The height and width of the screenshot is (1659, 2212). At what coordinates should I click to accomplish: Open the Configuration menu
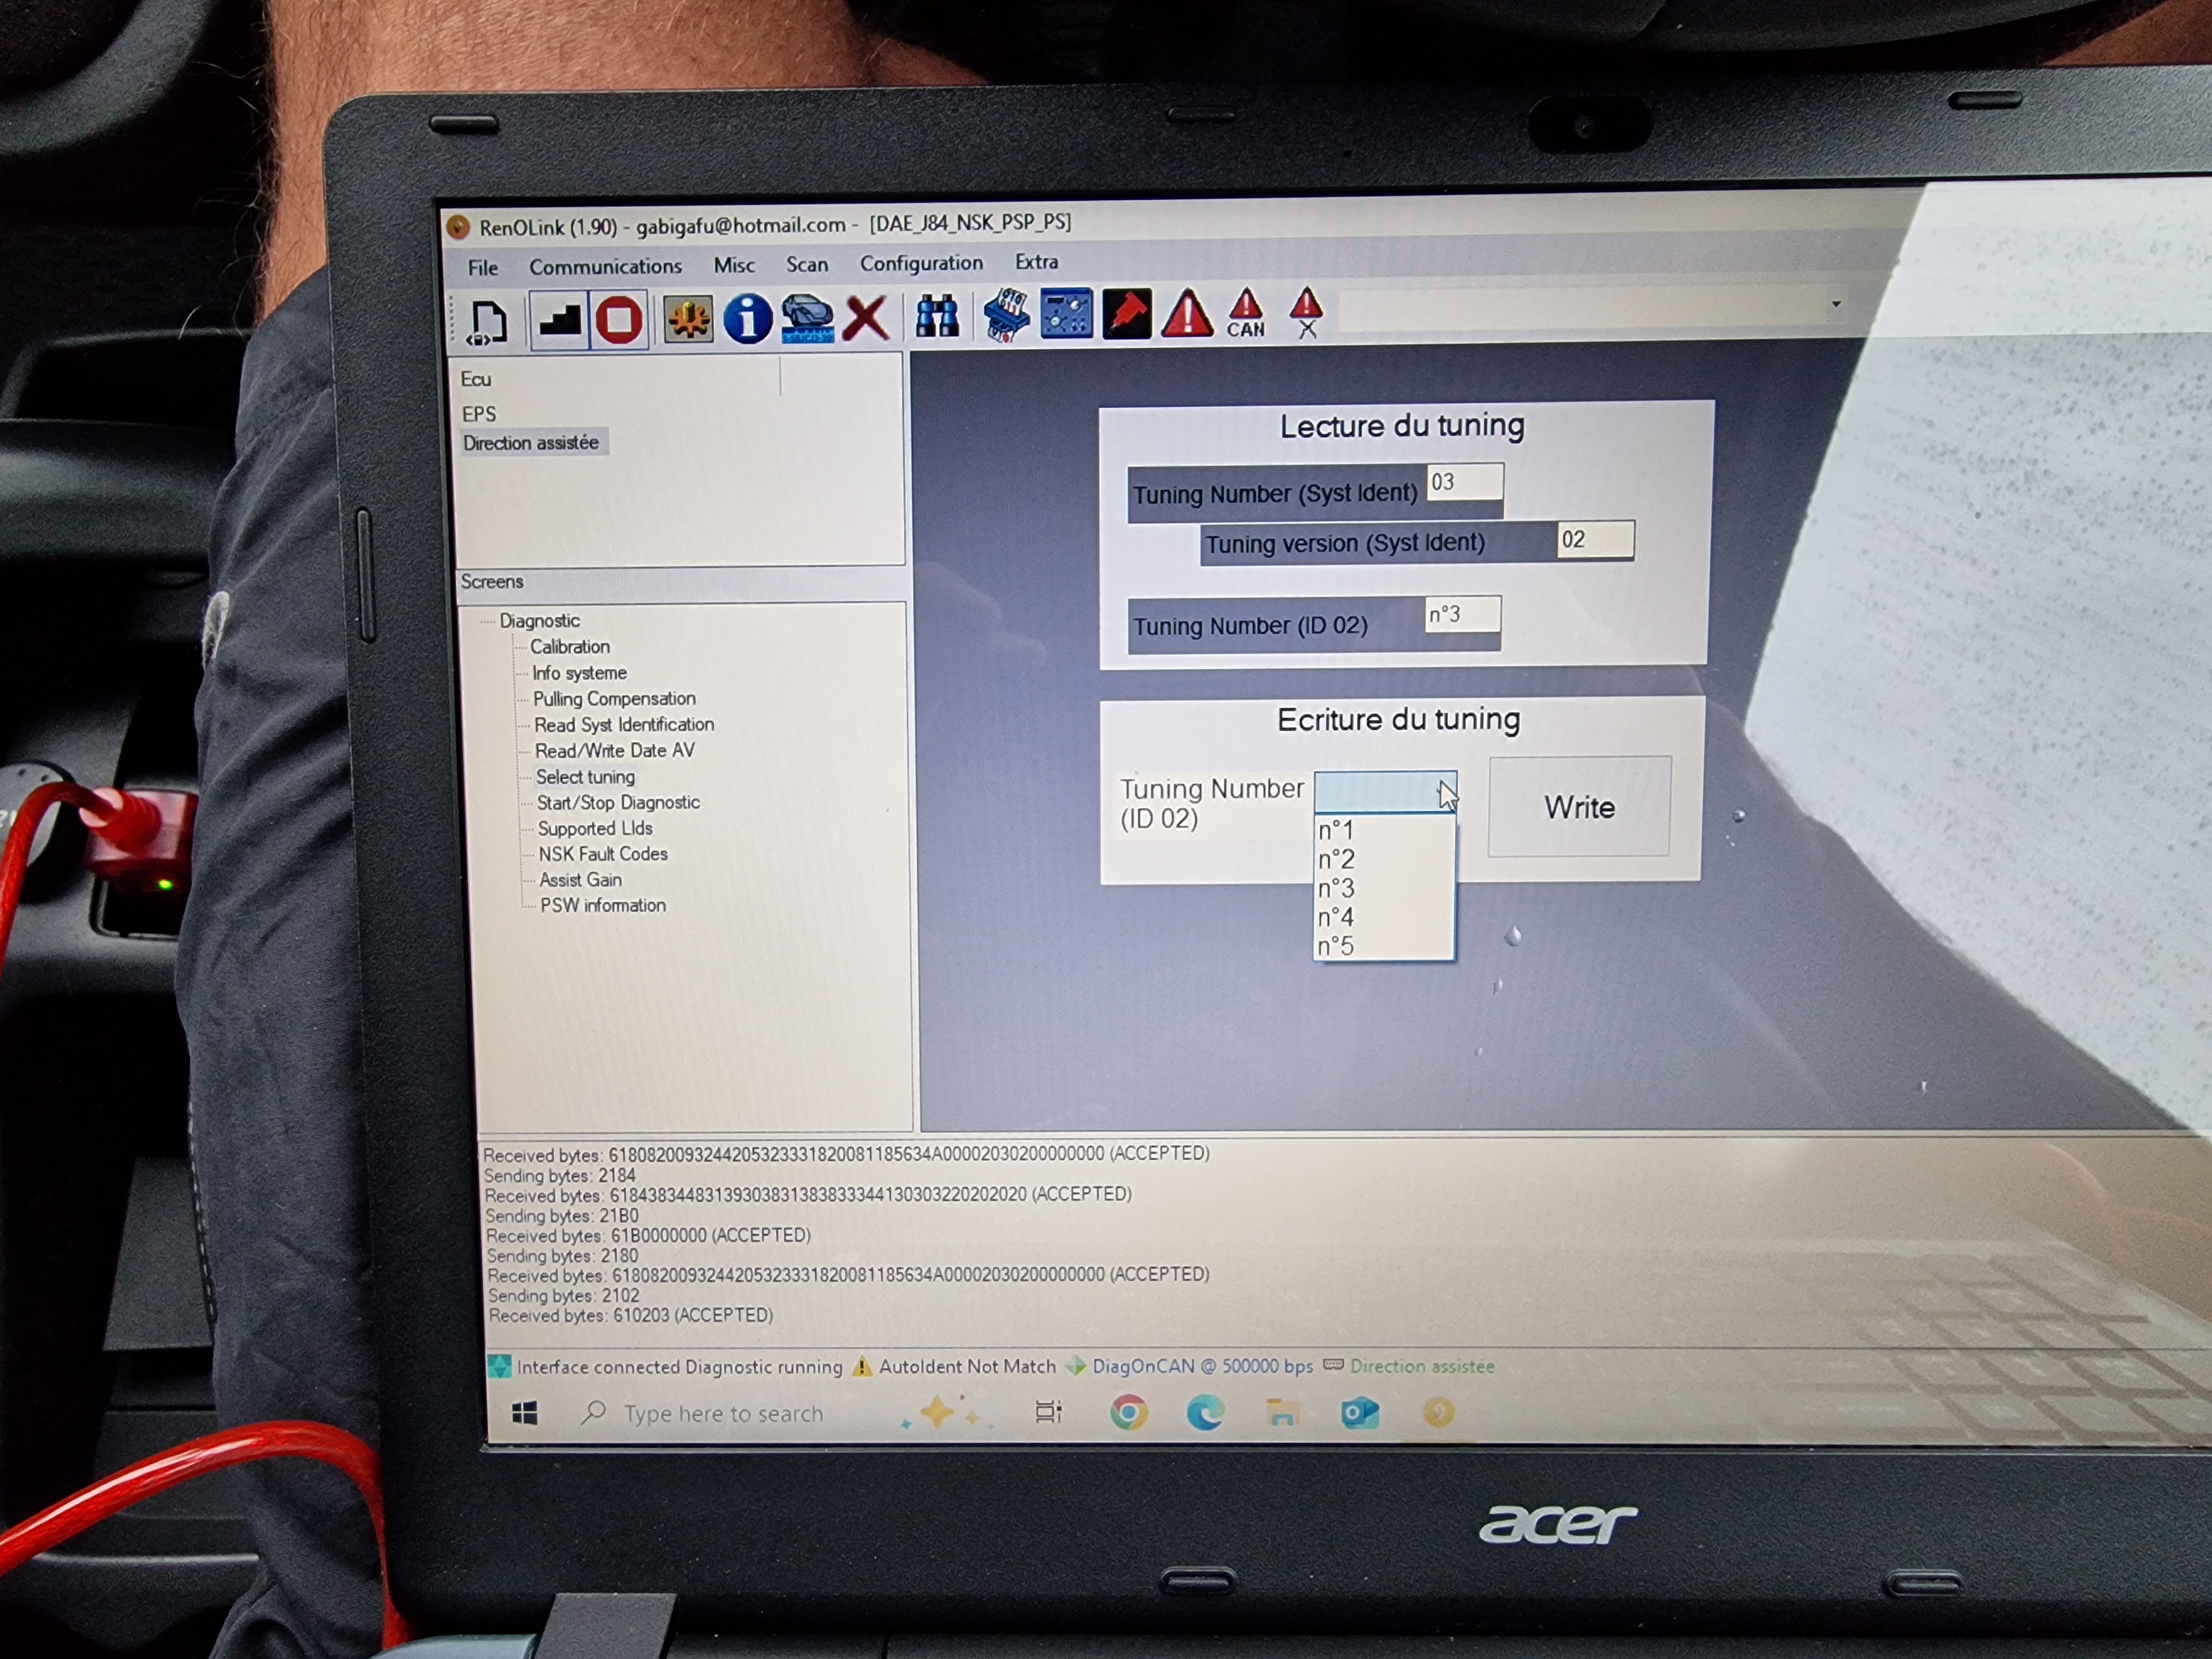tap(921, 263)
